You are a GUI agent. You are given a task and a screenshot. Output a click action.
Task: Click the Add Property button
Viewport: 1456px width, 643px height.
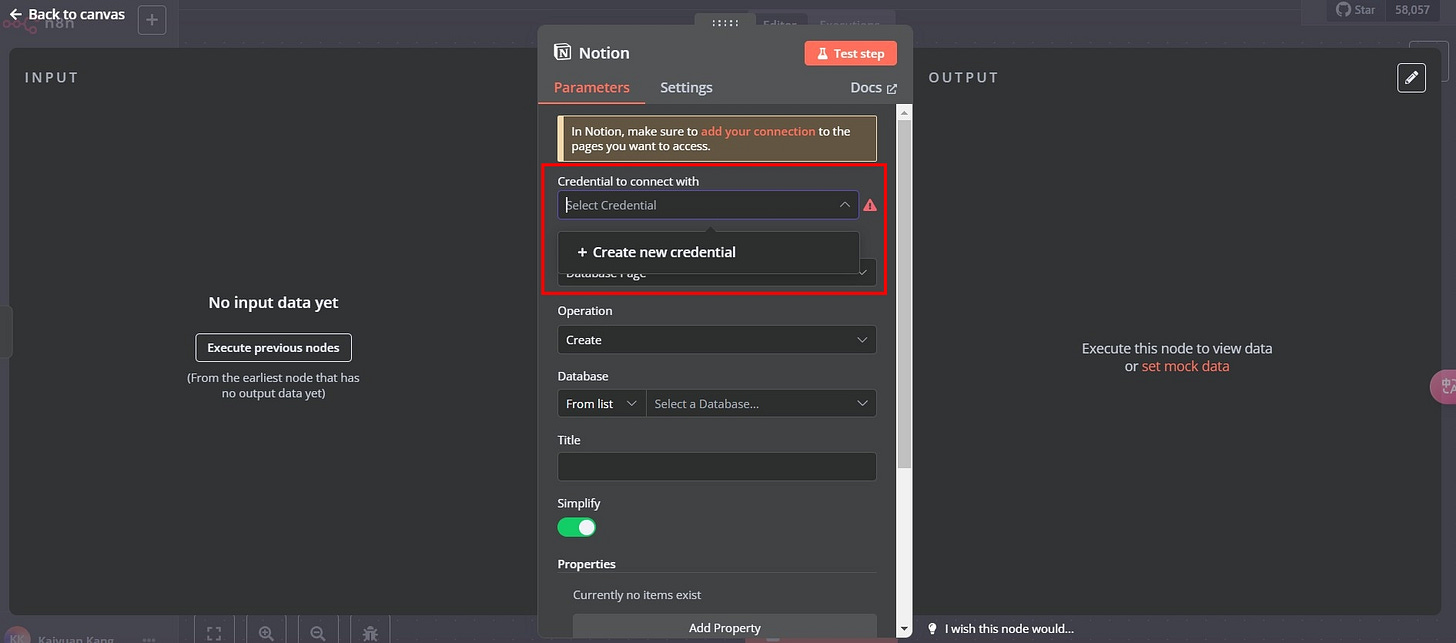[724, 627]
